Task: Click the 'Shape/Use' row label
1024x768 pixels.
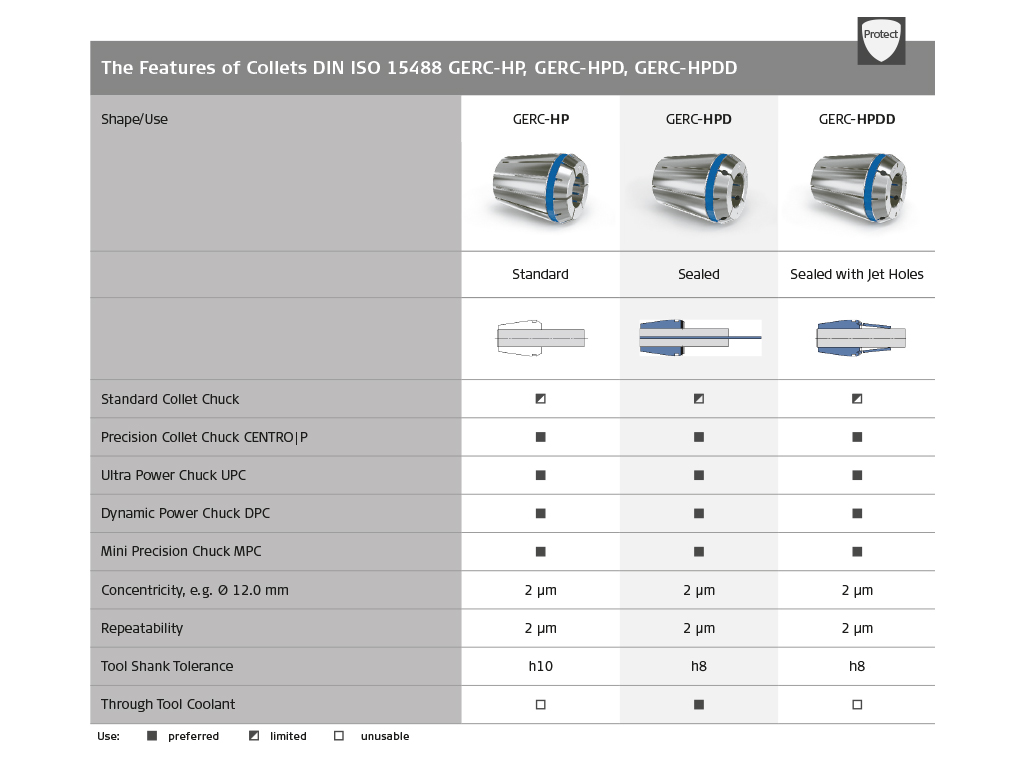Action: pos(135,120)
